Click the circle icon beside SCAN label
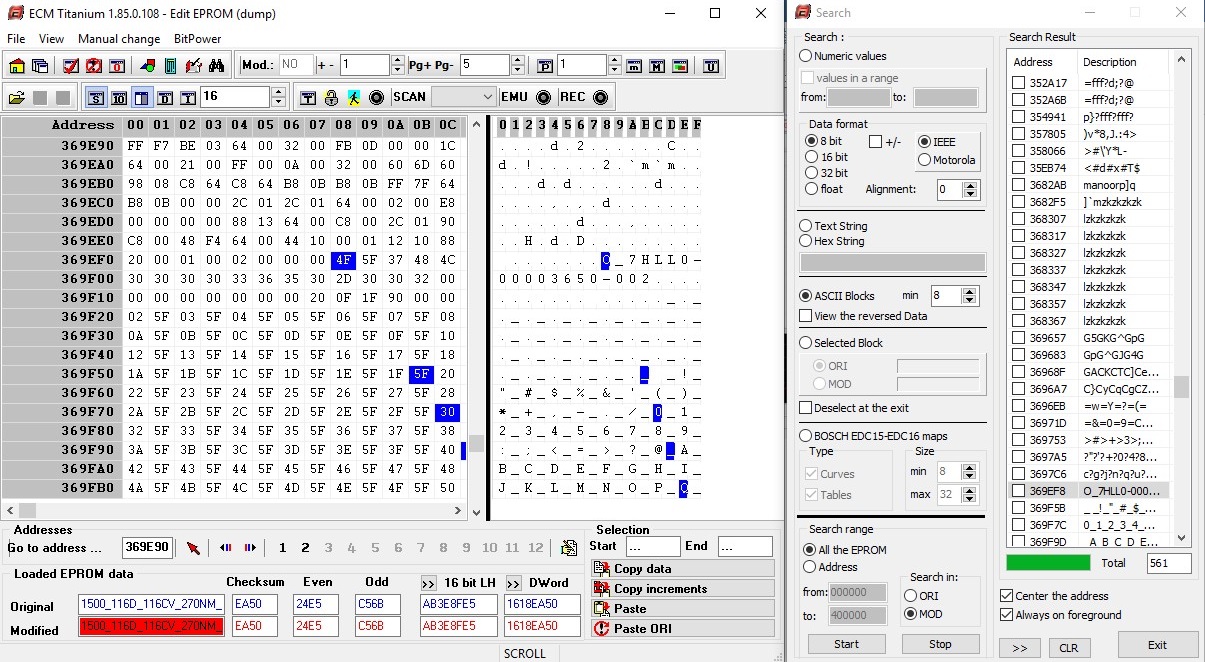The image size is (1205, 662). (376, 97)
